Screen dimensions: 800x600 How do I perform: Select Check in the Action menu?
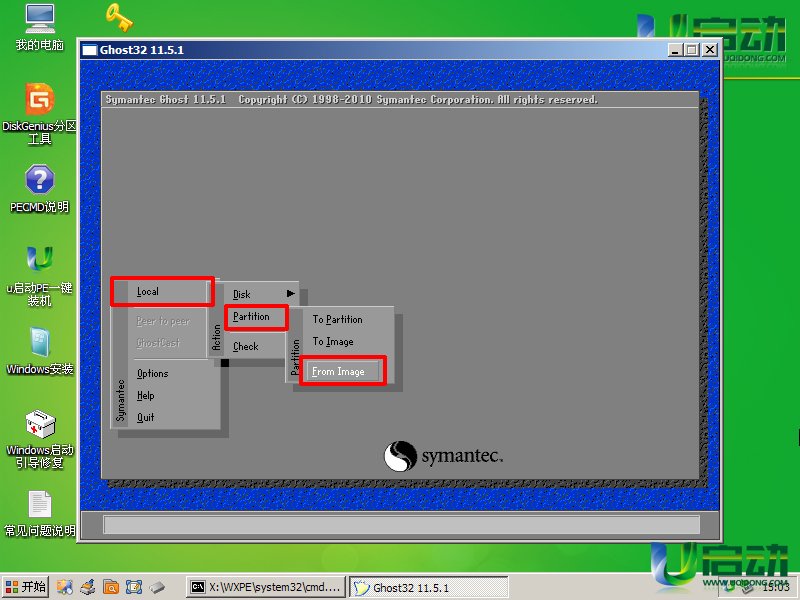pos(246,347)
